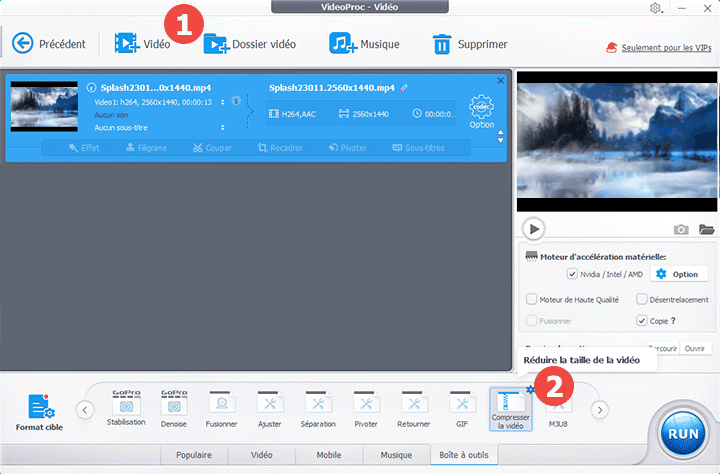
Task: Move the video item up in the list
Action: 501,133
